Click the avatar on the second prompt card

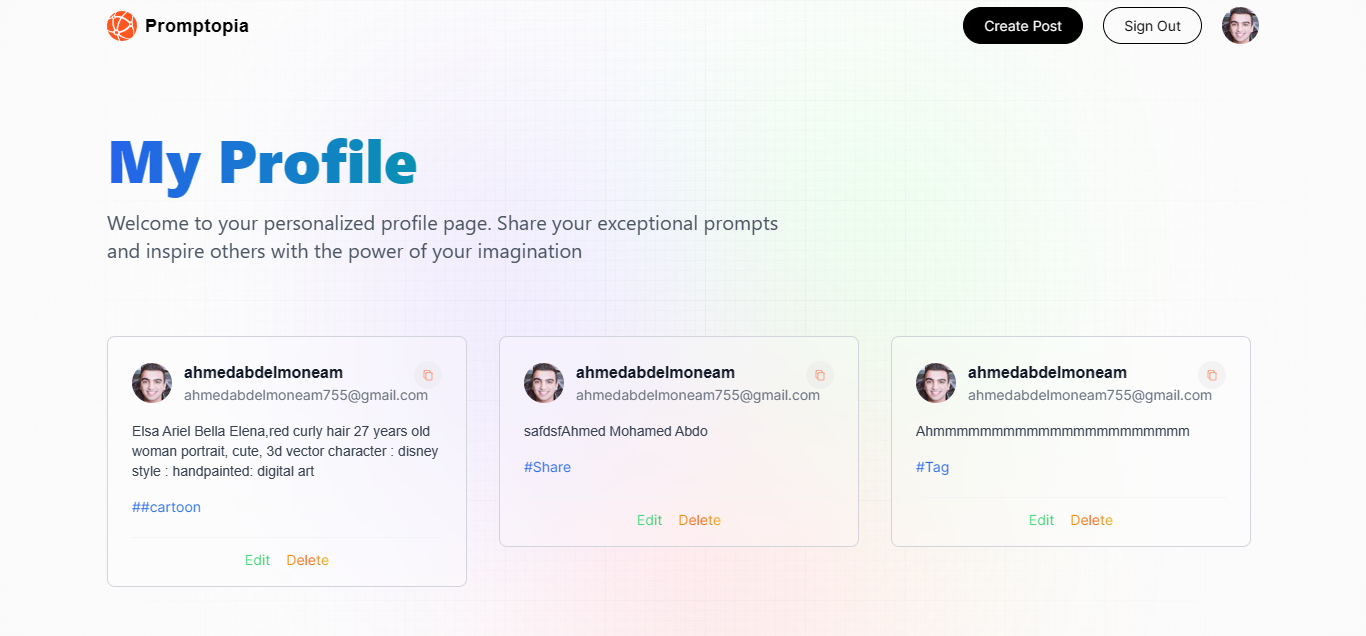point(544,383)
